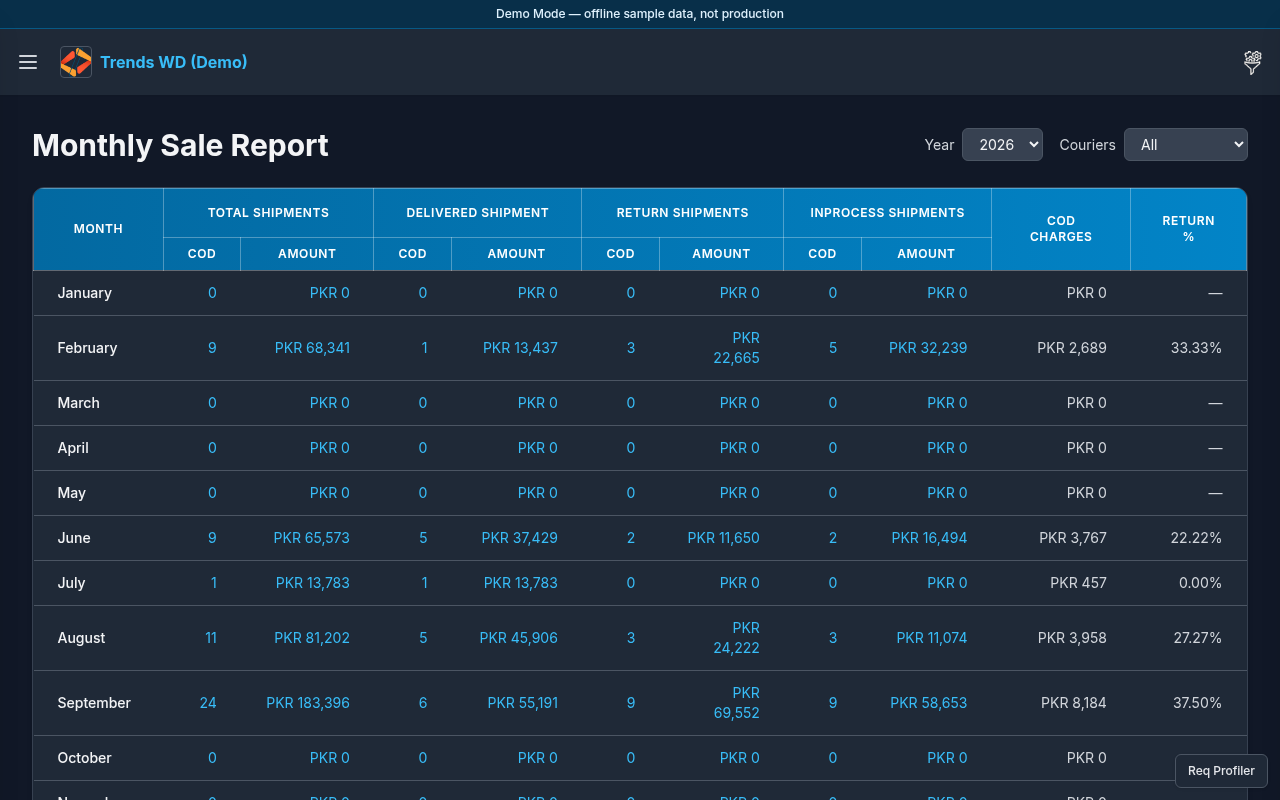Click July return rate 0.00%

click(1200, 583)
